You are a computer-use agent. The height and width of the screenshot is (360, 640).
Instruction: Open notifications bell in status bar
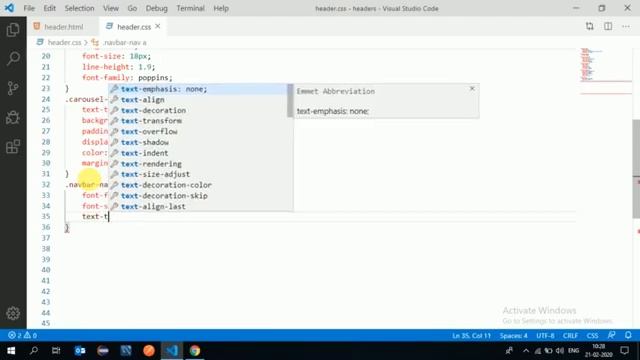click(628, 336)
